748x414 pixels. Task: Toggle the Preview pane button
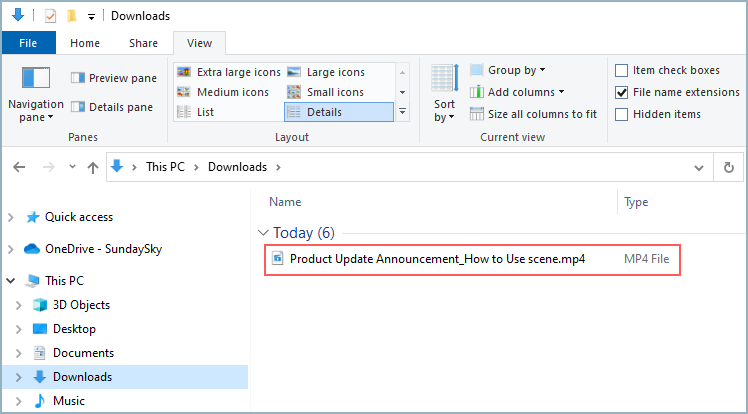(113, 78)
